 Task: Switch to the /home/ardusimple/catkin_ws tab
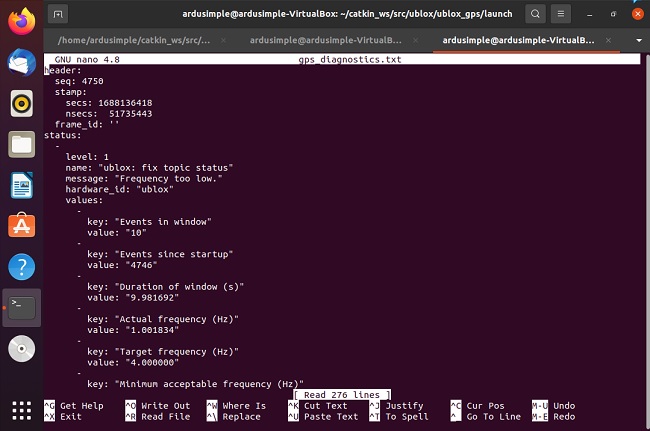(x=130, y=41)
